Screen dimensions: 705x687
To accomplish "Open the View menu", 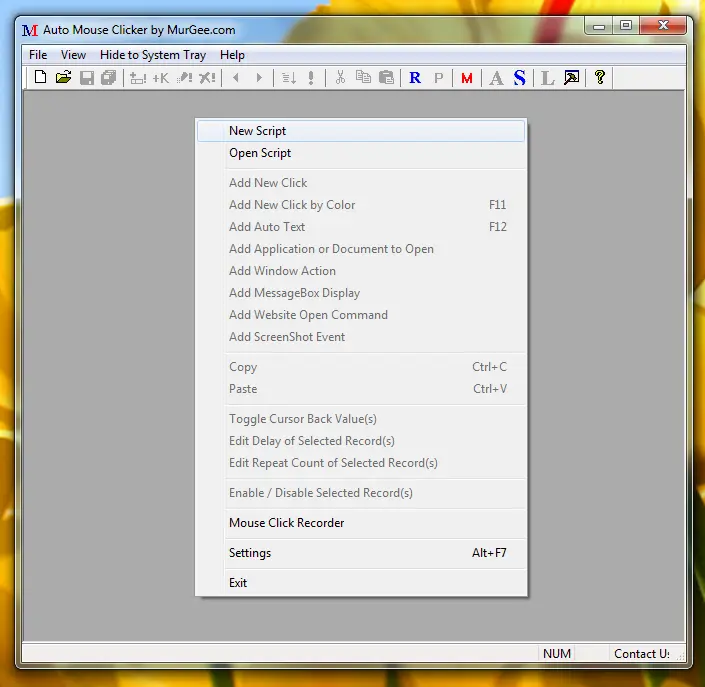I will click(73, 55).
